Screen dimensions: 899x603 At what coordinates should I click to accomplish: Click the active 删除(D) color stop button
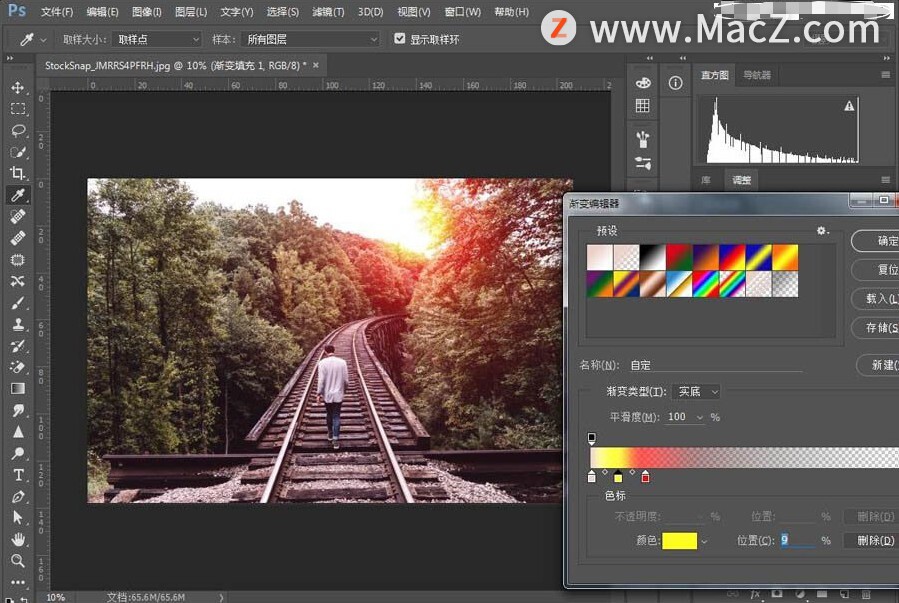pos(870,541)
